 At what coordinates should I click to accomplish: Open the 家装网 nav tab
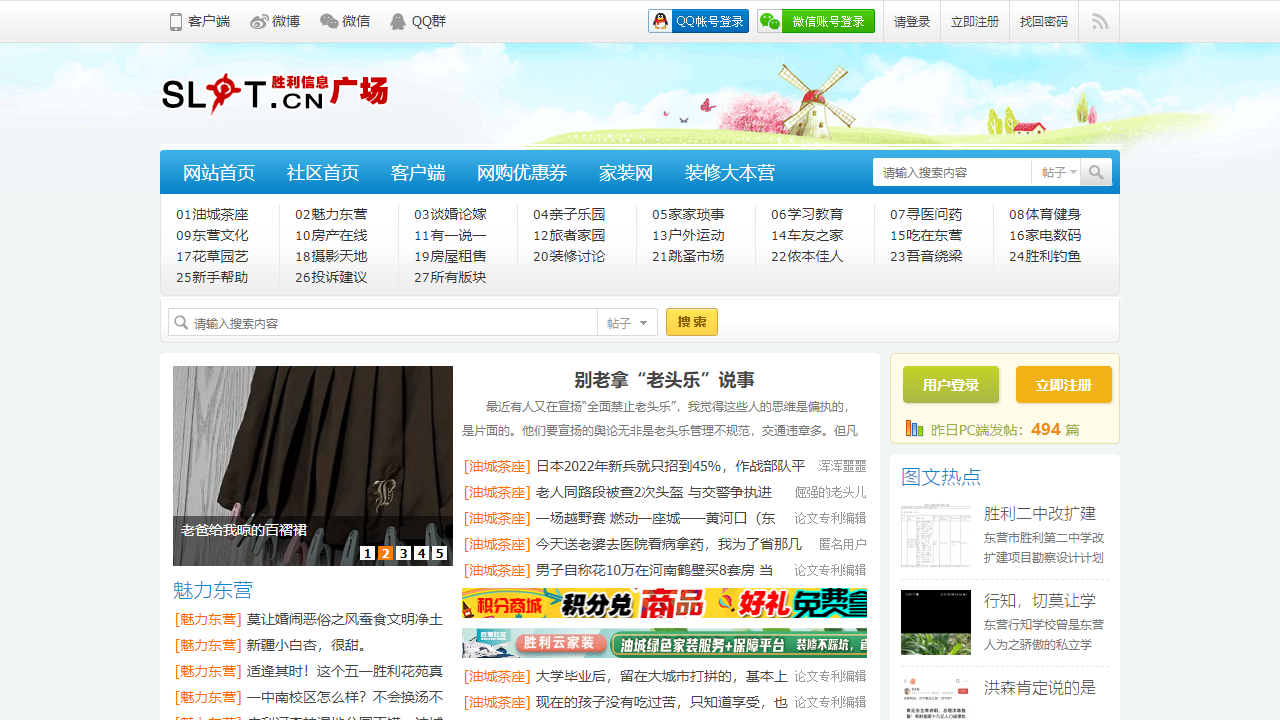[626, 173]
